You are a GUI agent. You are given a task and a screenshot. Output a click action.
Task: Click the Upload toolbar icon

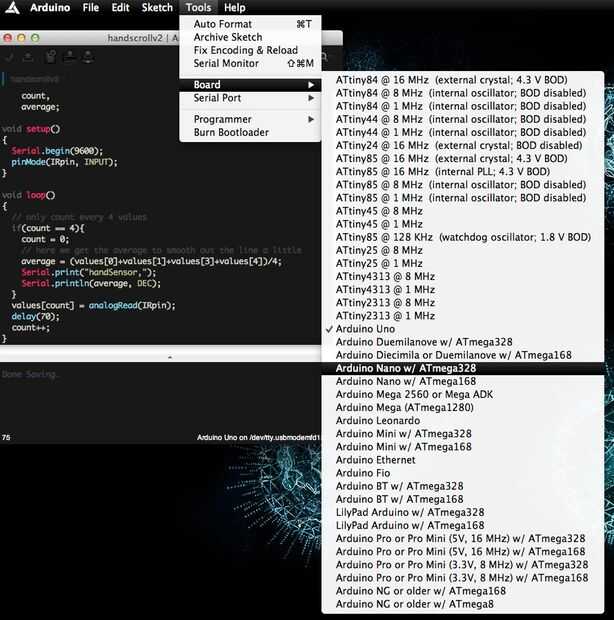coord(28,58)
